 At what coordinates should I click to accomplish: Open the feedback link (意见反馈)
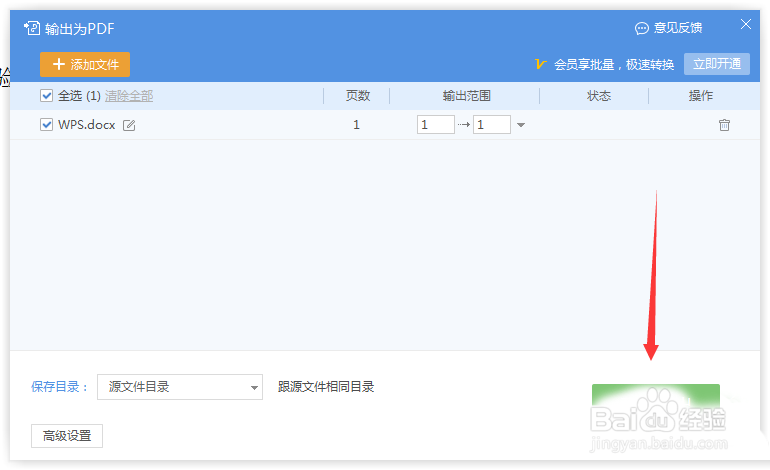pyautogui.click(x=668, y=28)
